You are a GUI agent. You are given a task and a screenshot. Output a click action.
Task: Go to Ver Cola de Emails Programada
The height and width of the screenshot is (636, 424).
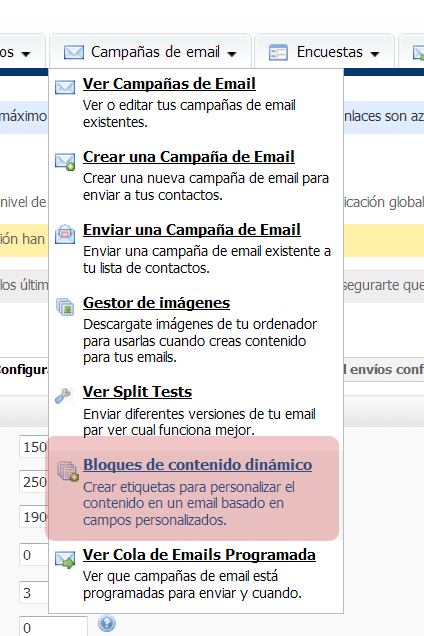[x=199, y=555]
